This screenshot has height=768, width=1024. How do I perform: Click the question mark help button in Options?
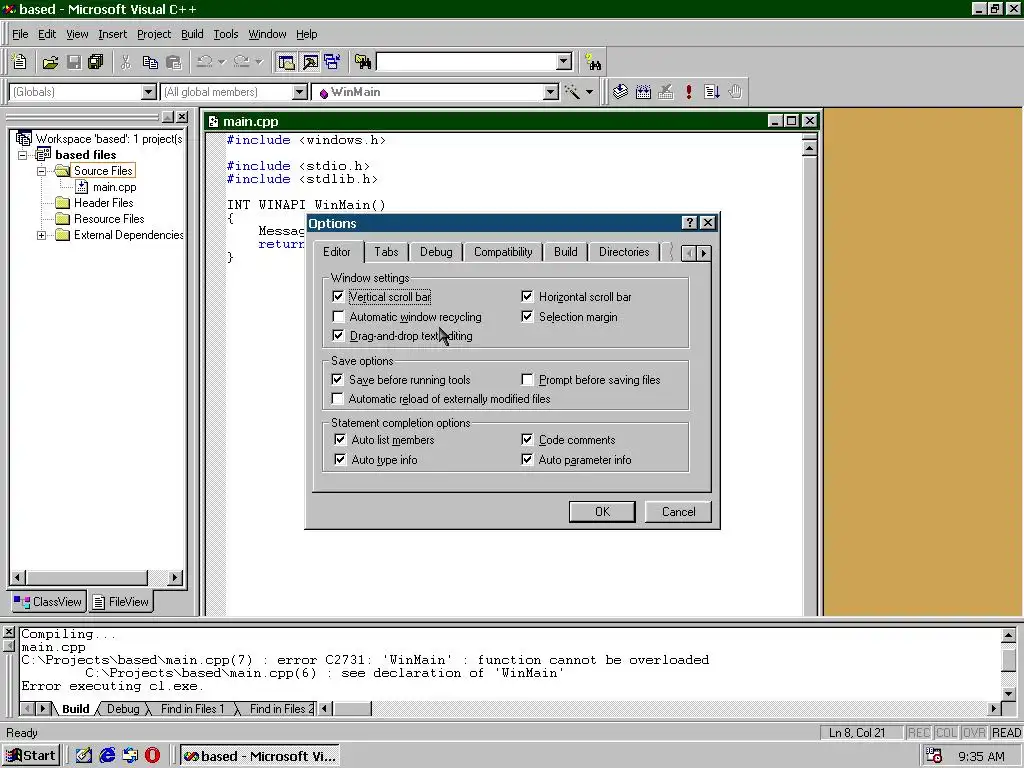[x=689, y=223]
